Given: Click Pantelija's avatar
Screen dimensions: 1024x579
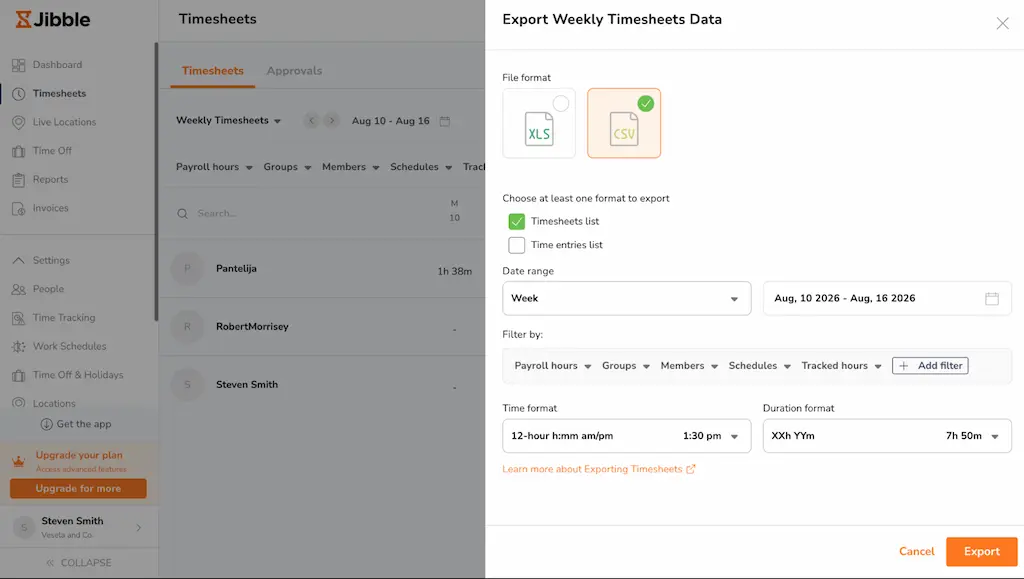Looking at the screenshot, I should click(x=187, y=268).
